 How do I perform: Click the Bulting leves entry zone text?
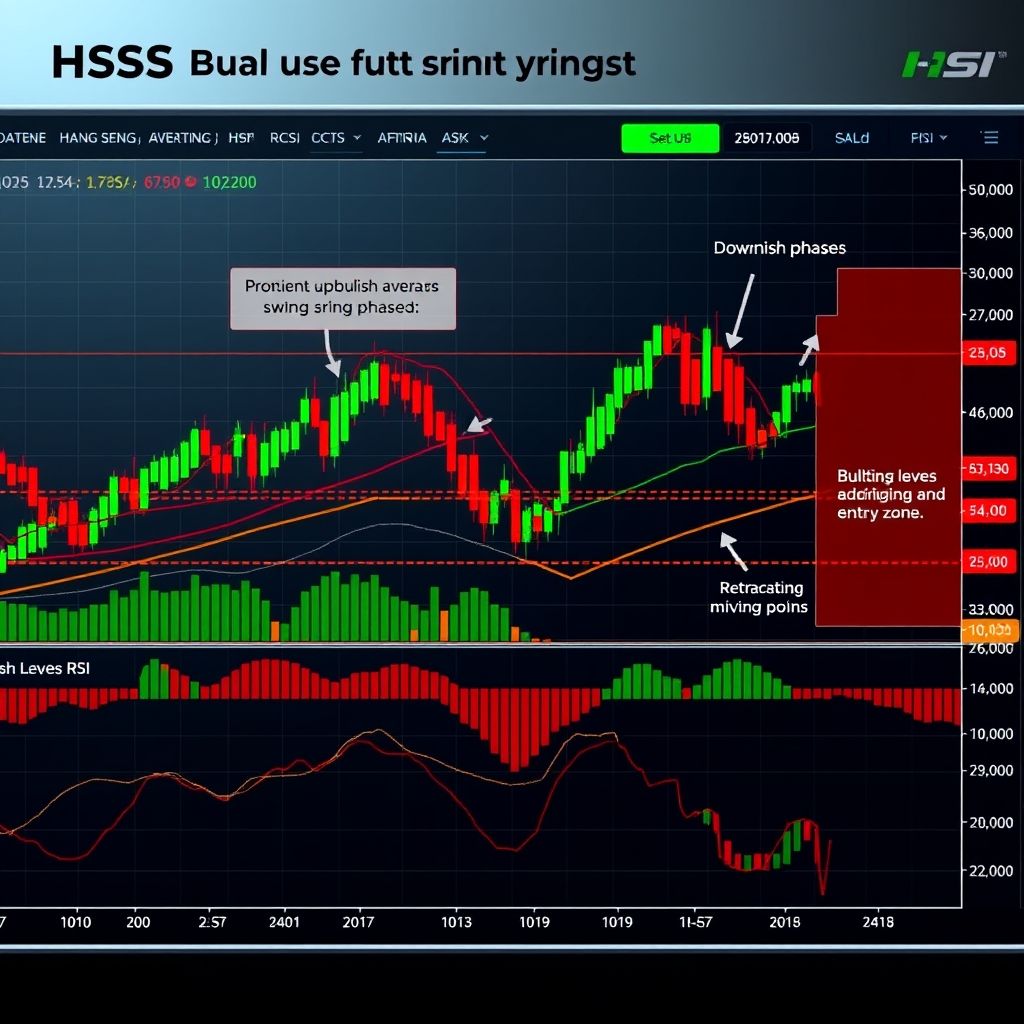(891, 494)
